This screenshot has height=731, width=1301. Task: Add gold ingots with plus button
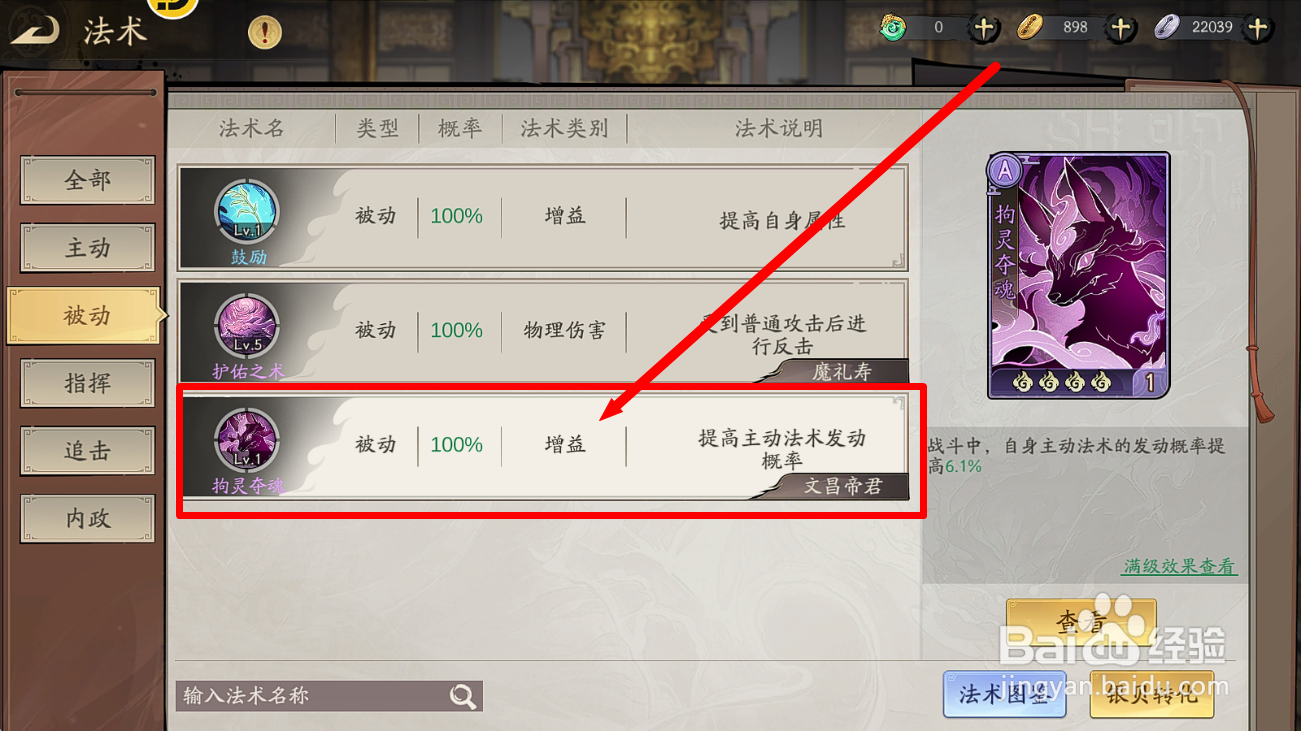tap(1121, 28)
